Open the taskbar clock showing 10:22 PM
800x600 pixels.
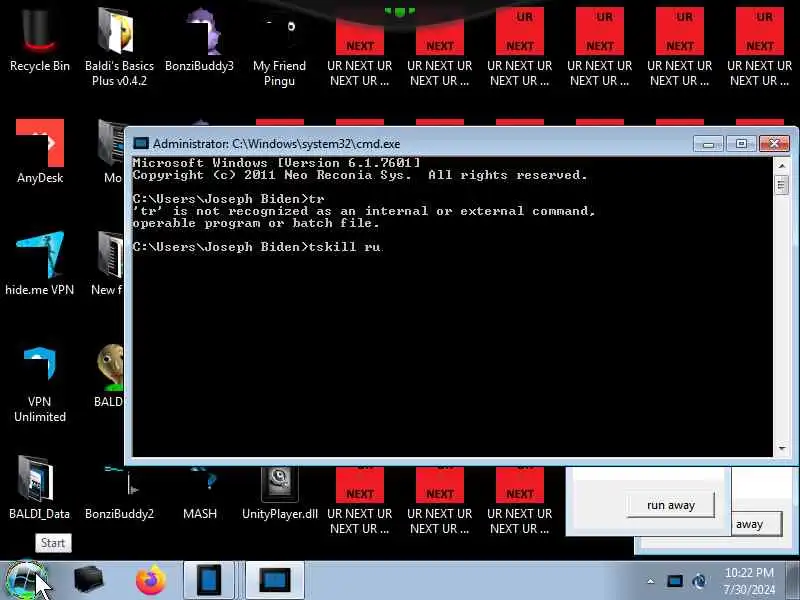pos(749,581)
